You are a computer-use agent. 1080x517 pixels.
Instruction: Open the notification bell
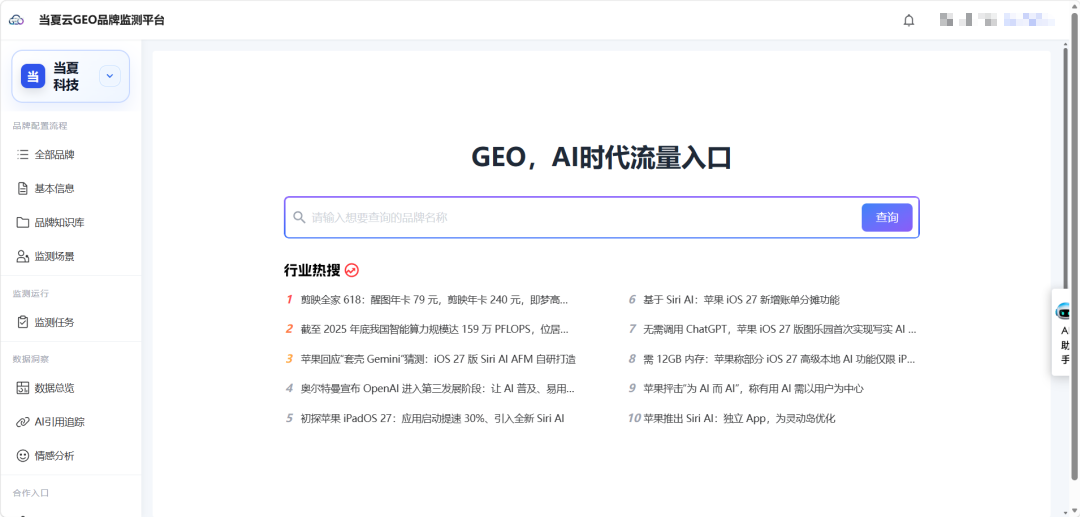908,20
